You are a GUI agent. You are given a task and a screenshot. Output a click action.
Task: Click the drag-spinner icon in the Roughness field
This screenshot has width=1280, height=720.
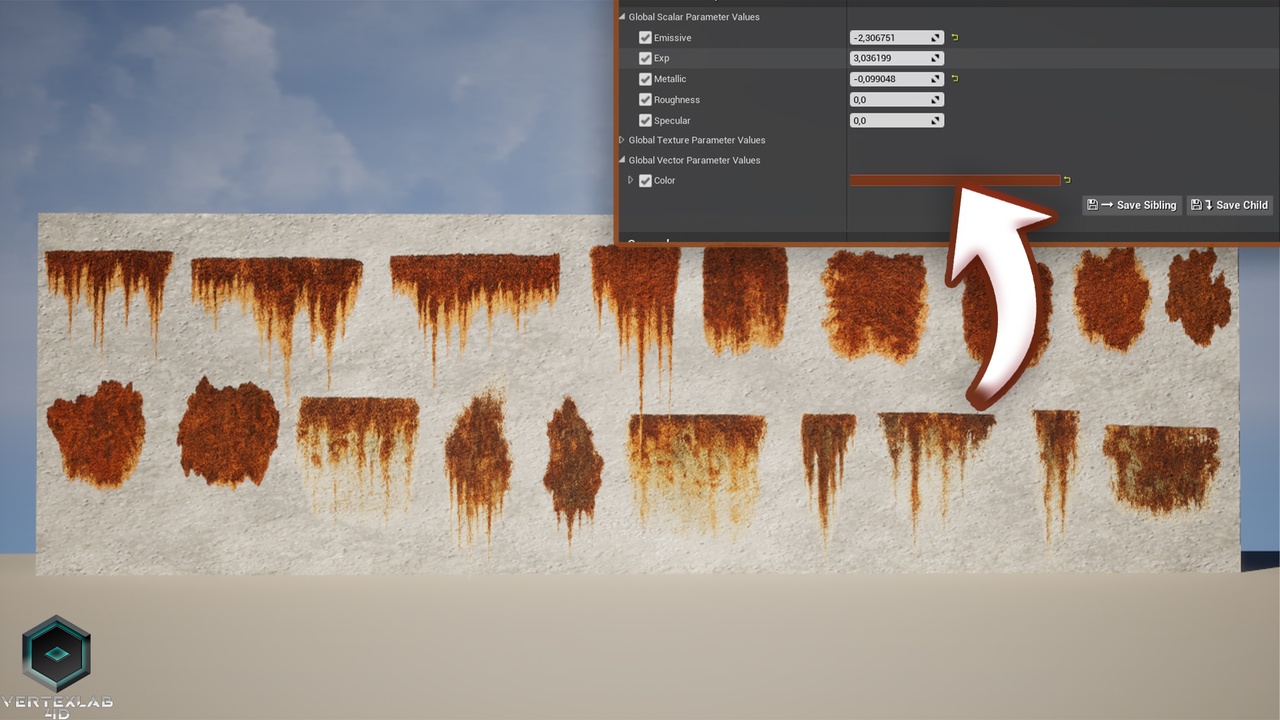pos(936,100)
